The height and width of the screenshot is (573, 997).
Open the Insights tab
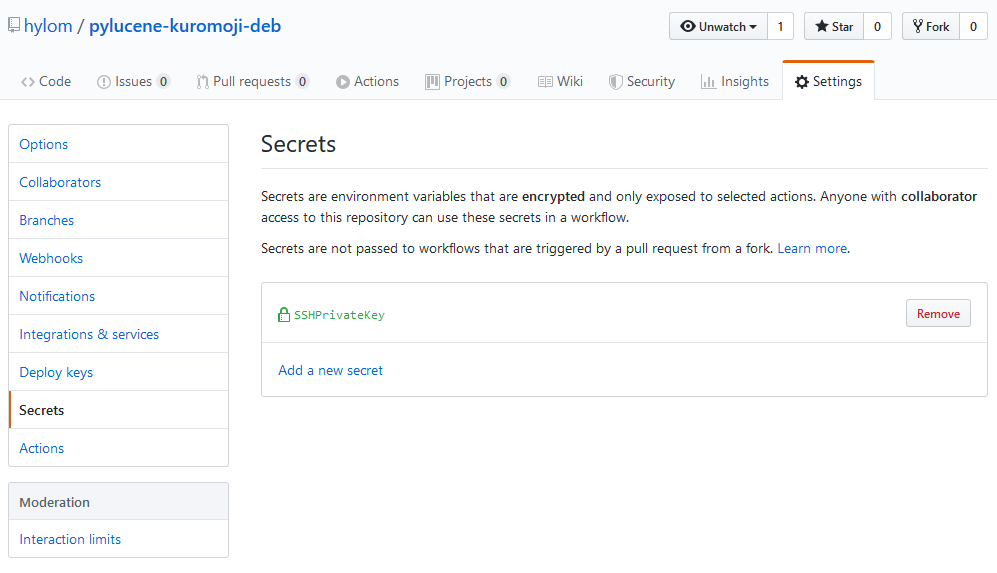point(735,82)
